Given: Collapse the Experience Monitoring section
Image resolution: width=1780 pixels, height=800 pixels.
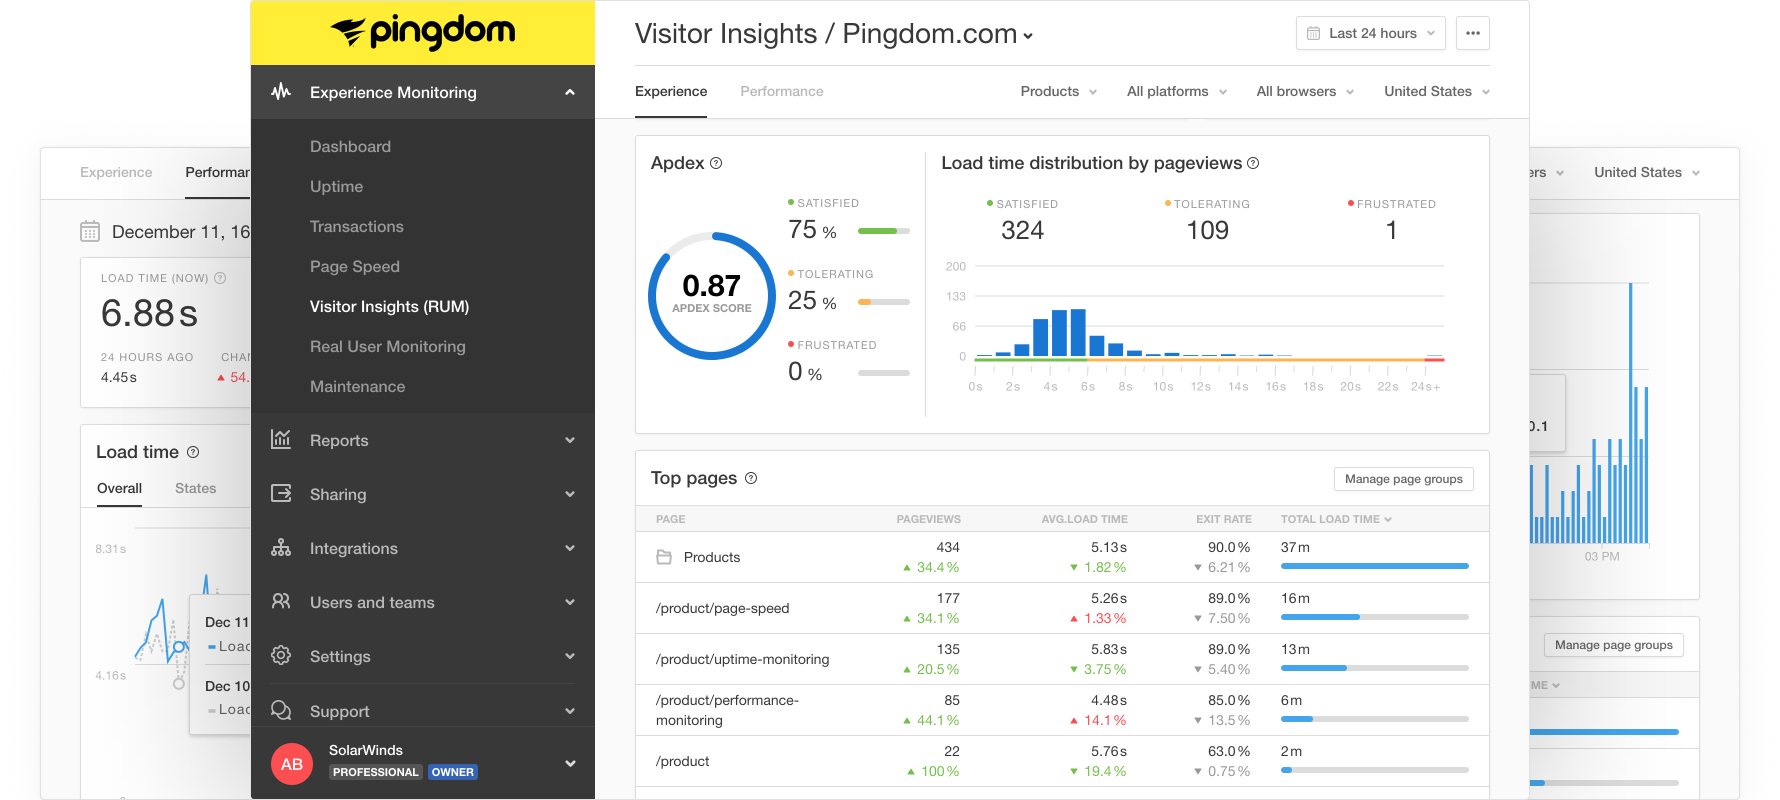Looking at the screenshot, I should point(569,92).
